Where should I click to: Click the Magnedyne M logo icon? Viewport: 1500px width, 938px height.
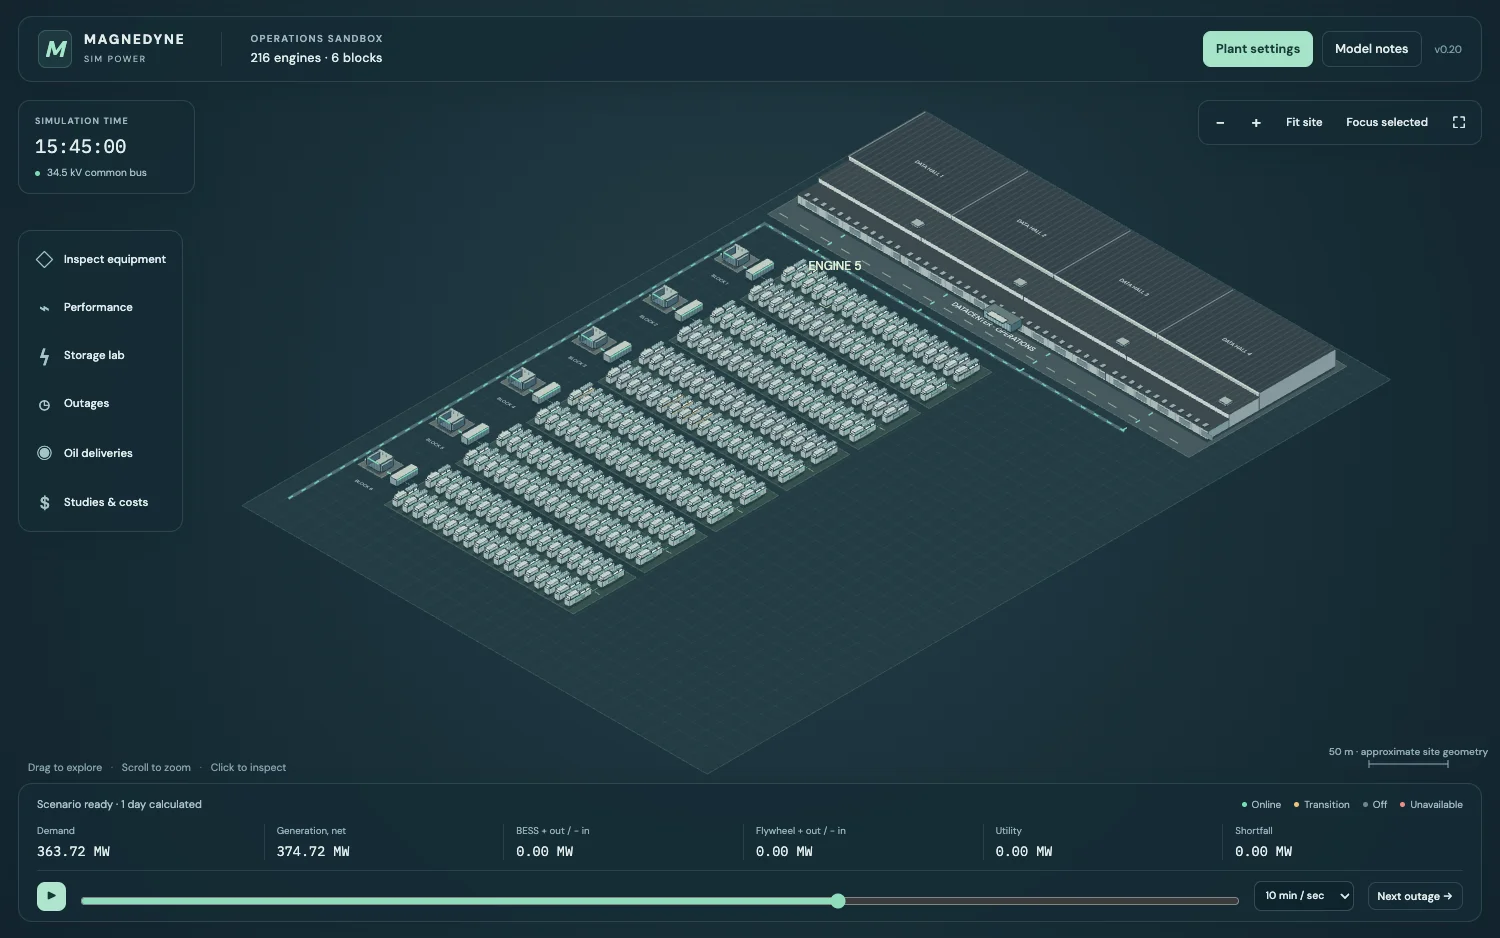click(x=55, y=49)
